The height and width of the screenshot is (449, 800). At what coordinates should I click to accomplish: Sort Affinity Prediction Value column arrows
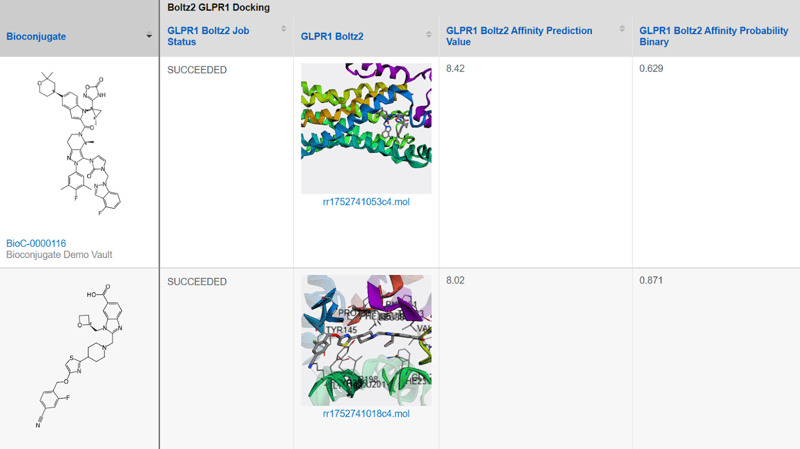click(x=622, y=29)
